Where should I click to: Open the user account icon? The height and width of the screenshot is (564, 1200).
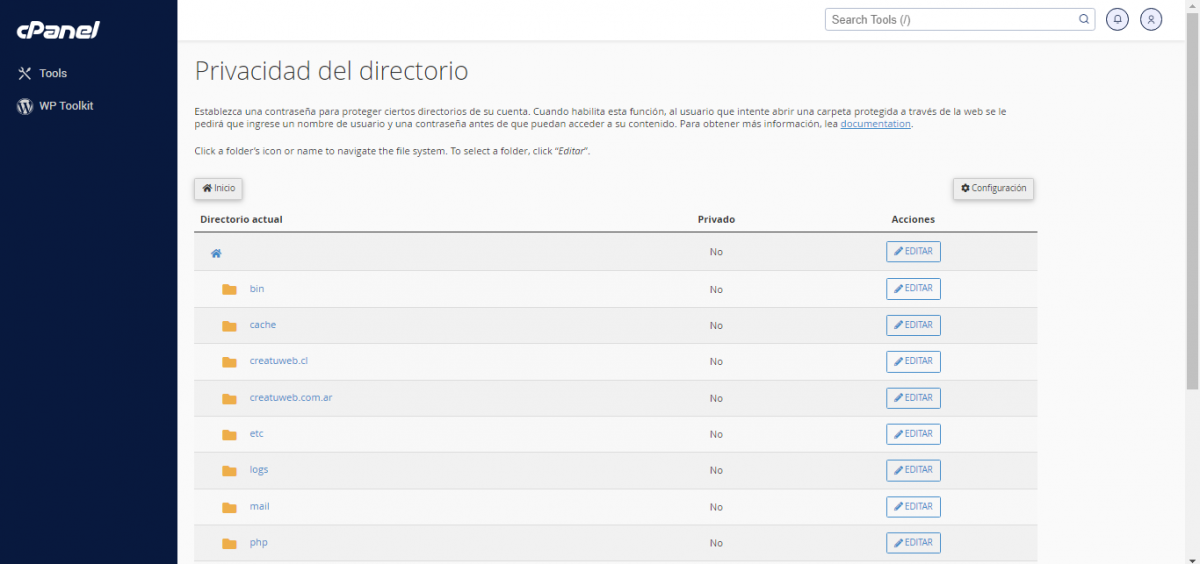point(1151,19)
